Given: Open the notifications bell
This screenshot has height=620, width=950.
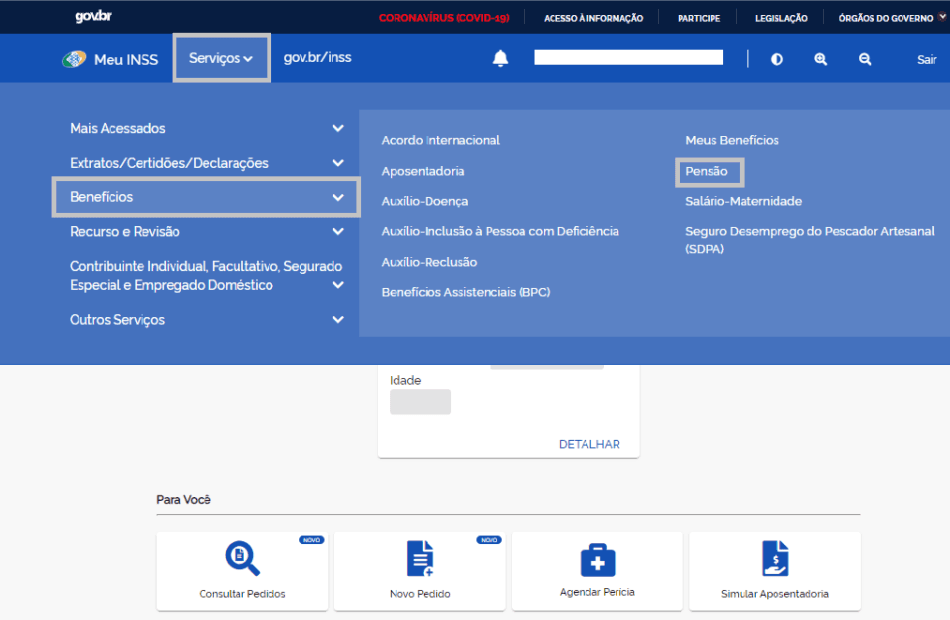Looking at the screenshot, I should (x=500, y=59).
